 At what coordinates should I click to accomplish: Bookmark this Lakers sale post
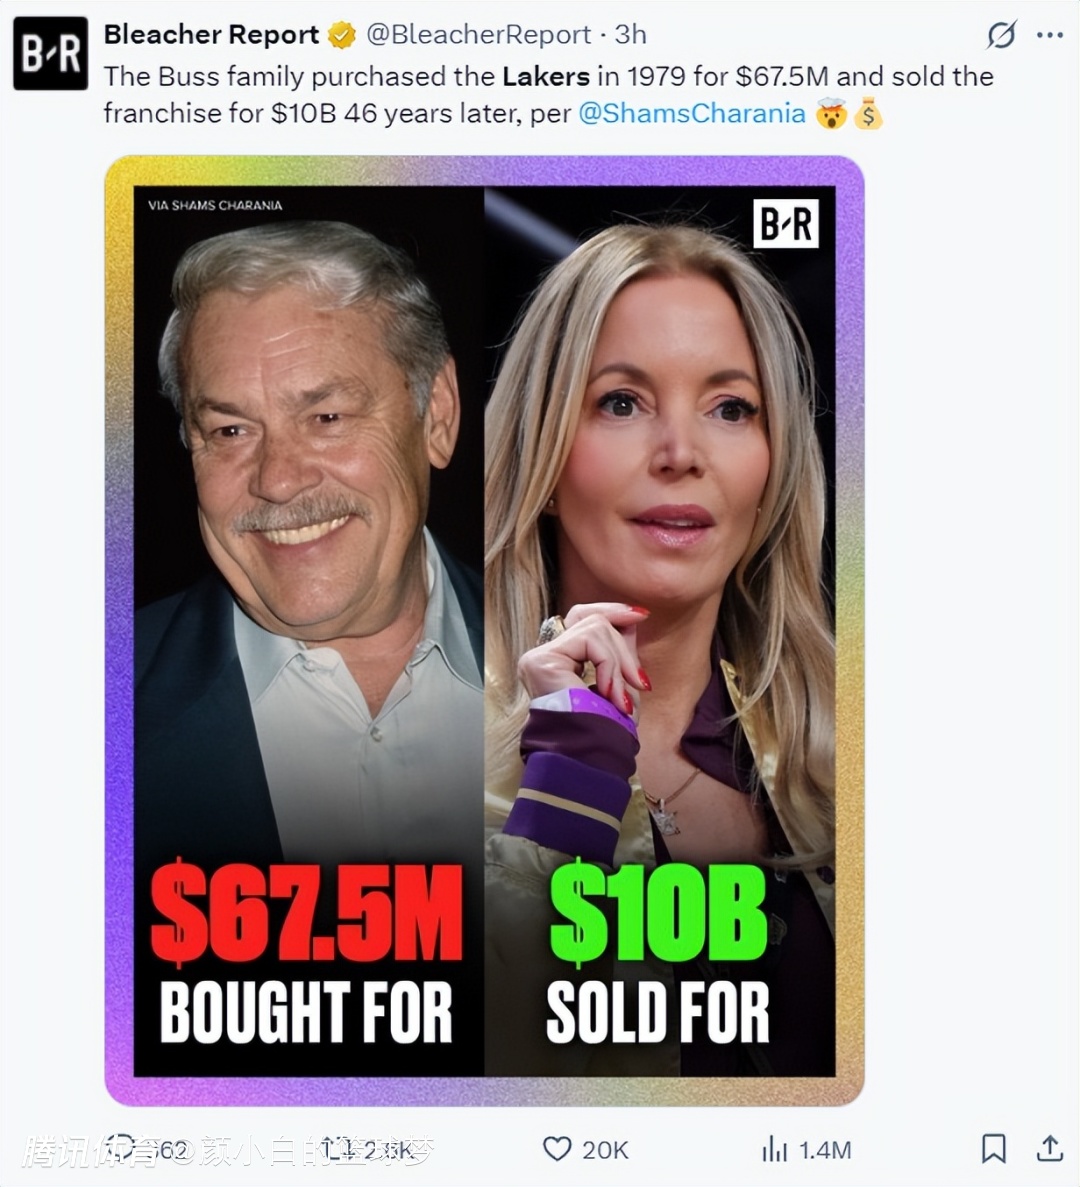993,1148
